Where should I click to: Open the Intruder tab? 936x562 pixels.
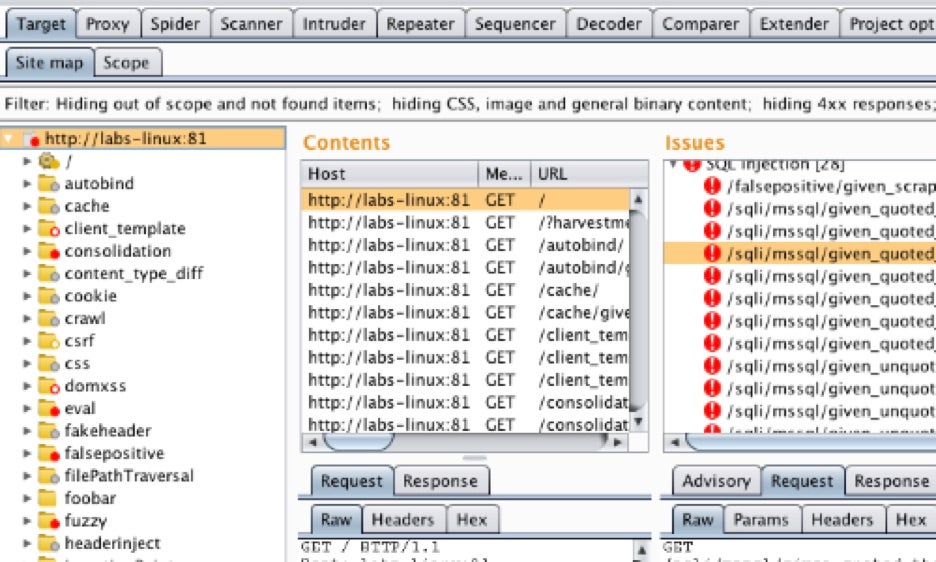[x=334, y=23]
